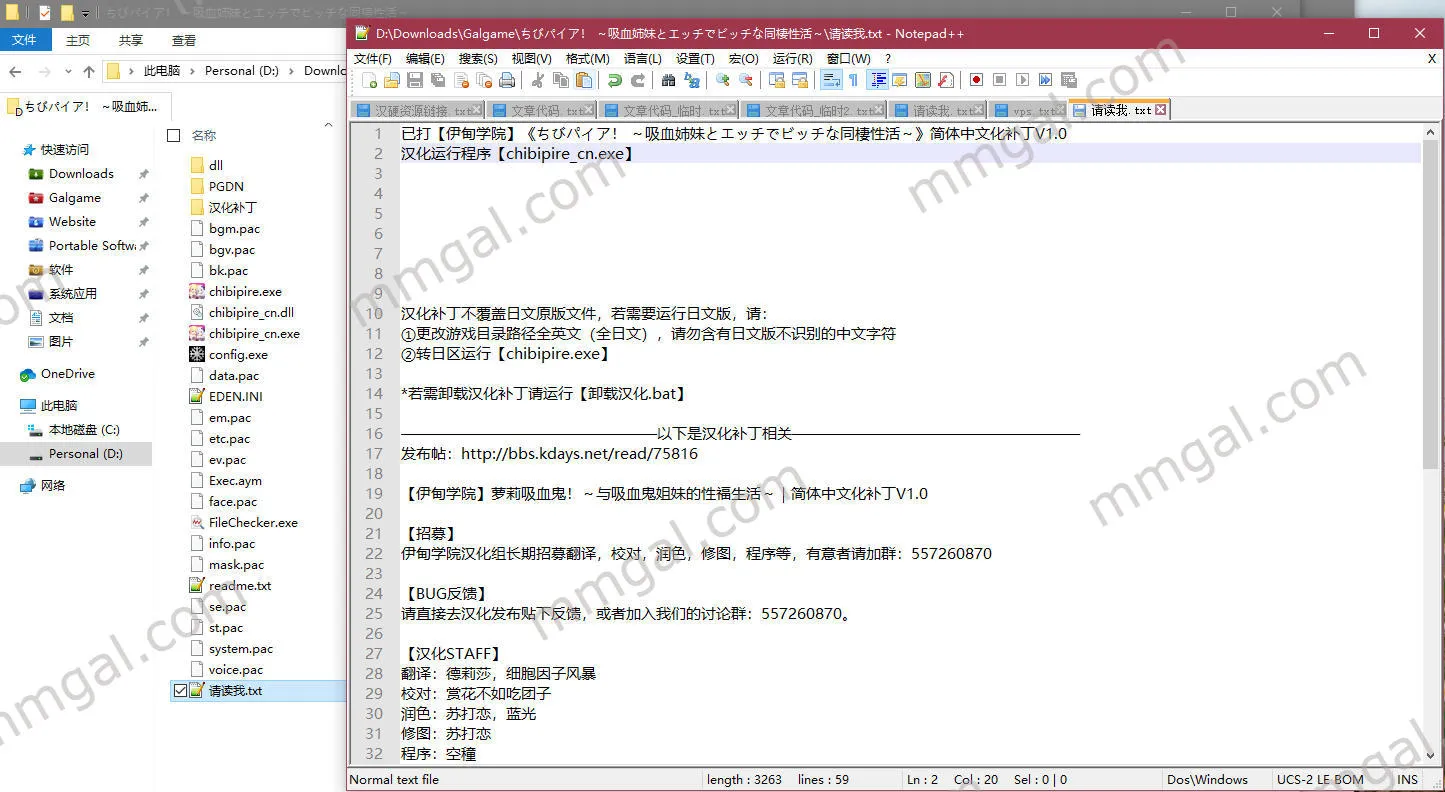Image resolution: width=1445 pixels, height=792 pixels.
Task: Click the Notepad++ vertical scrollbar thumb
Action: coord(1430,300)
